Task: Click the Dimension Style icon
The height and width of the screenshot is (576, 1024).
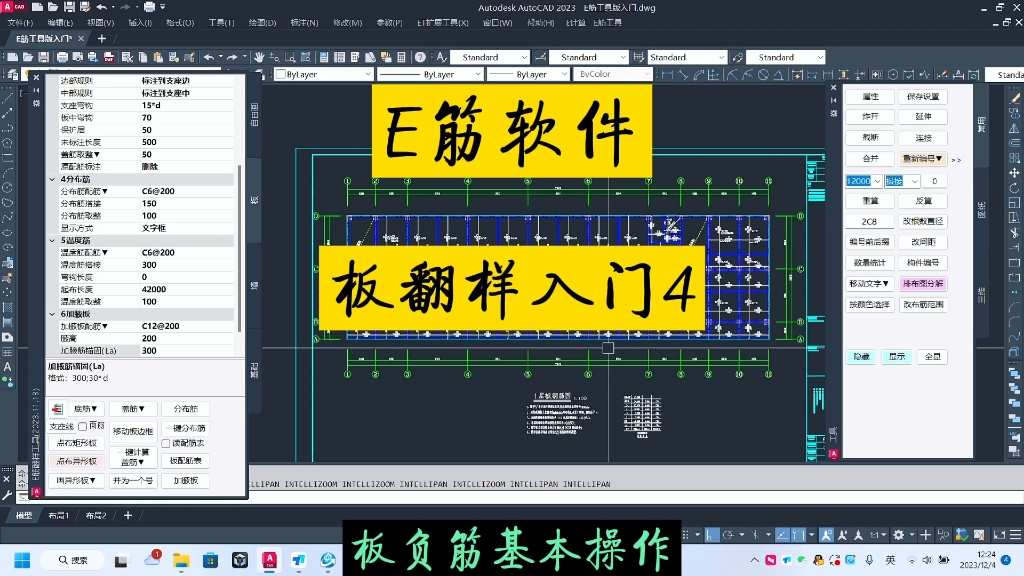Action: 541,57
